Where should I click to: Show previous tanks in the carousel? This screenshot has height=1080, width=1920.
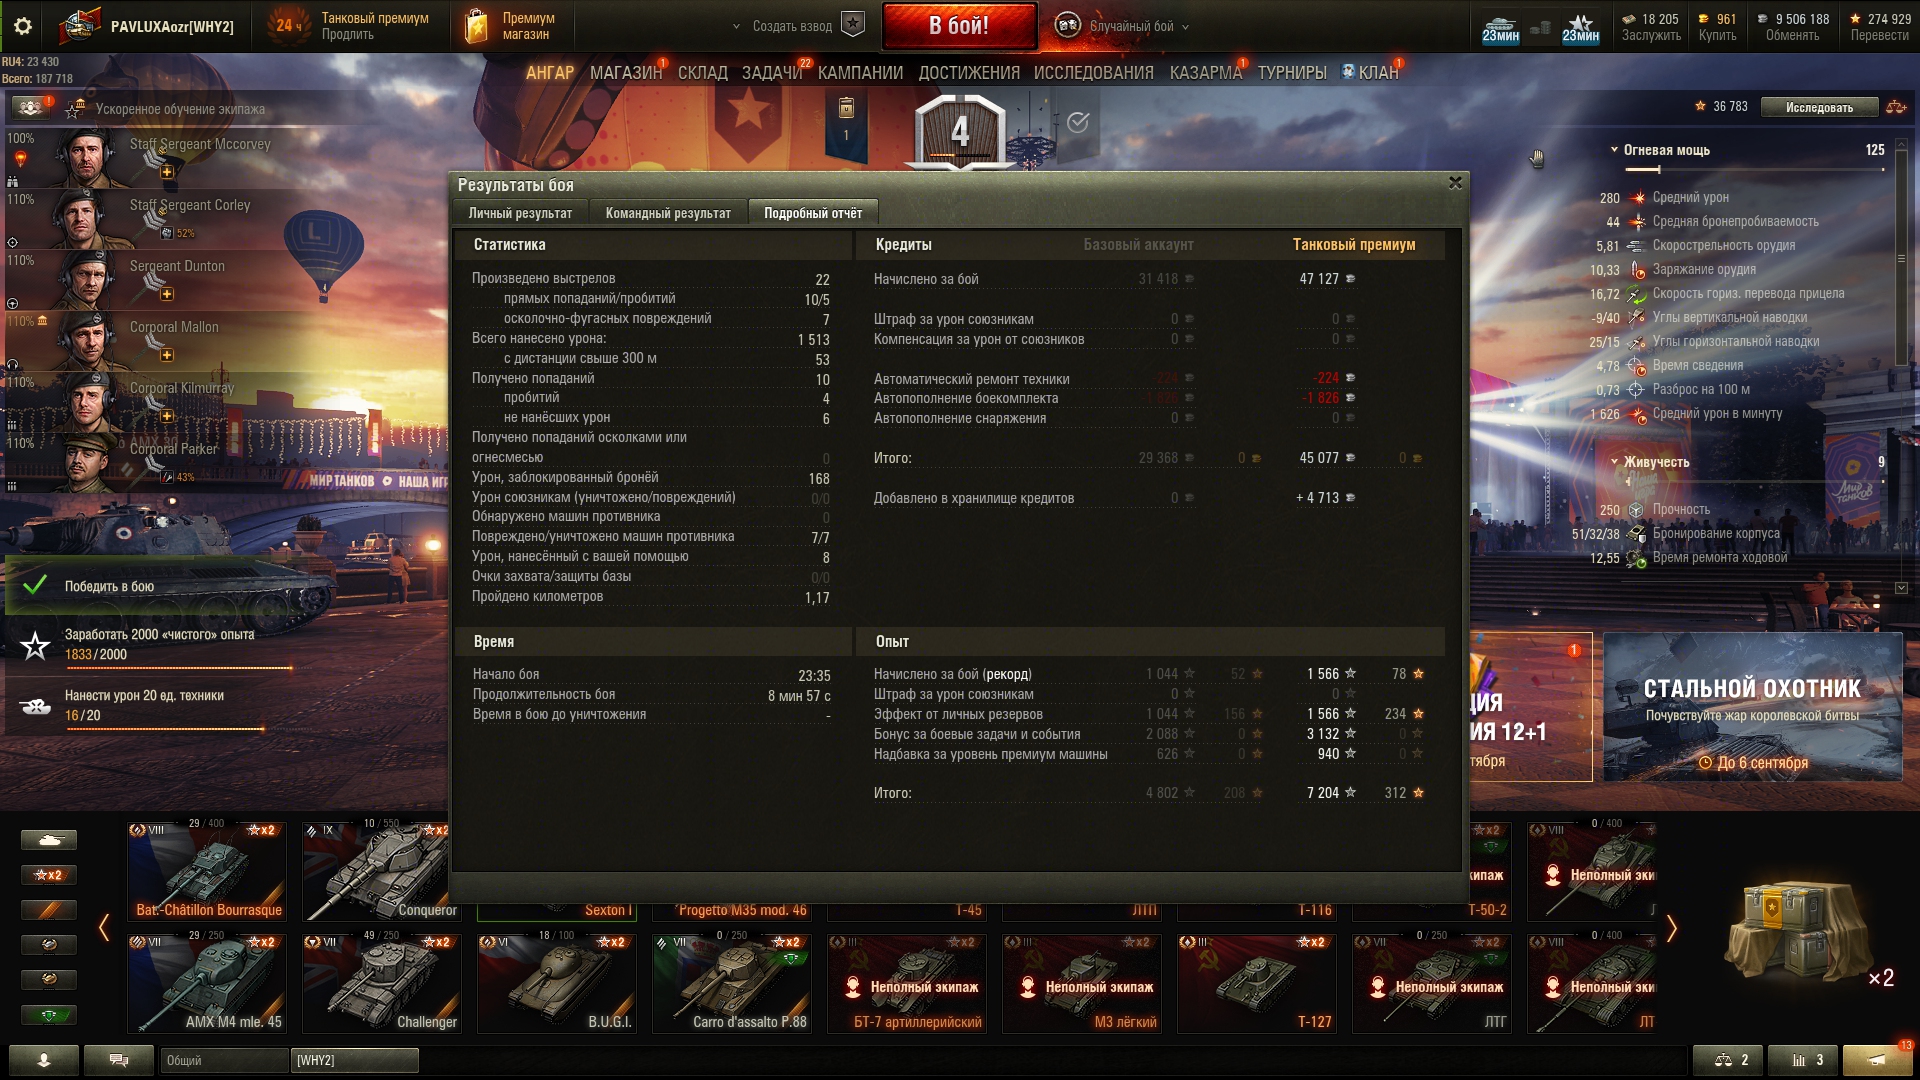point(104,928)
